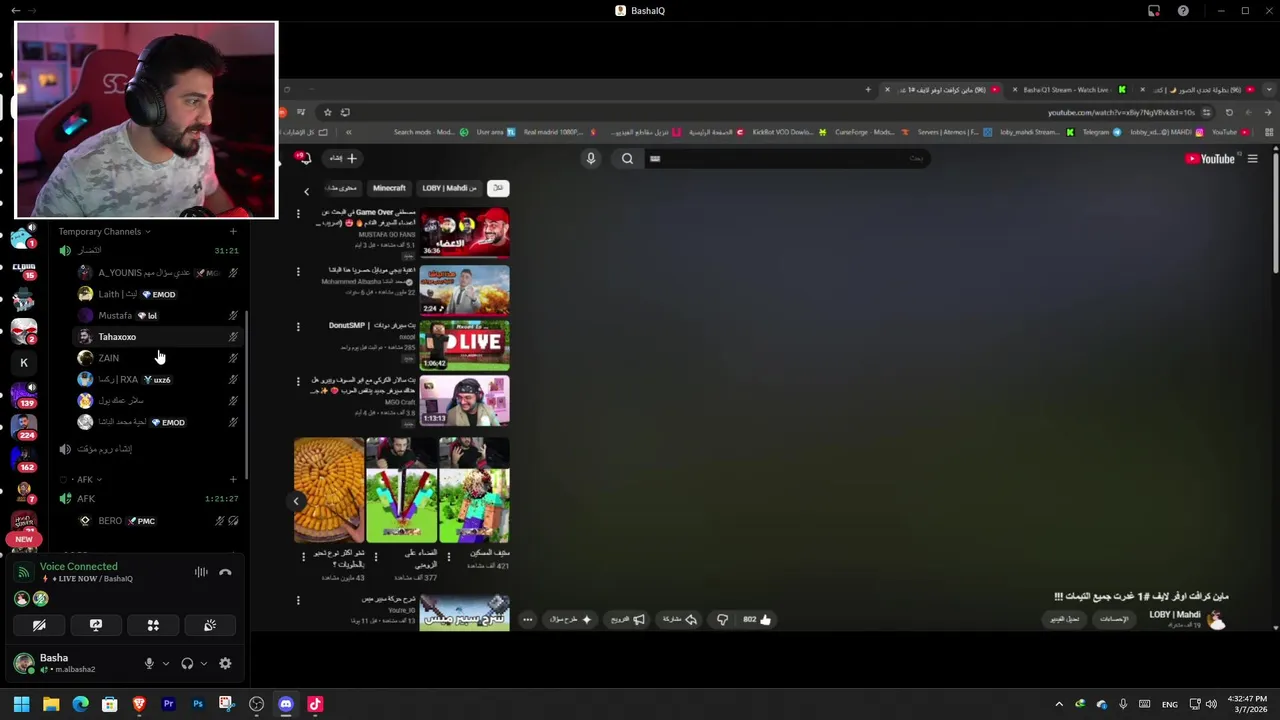Open the LOBY | Mahdi channel avatar
The width and height of the screenshot is (1280, 720).
tap(1216, 619)
